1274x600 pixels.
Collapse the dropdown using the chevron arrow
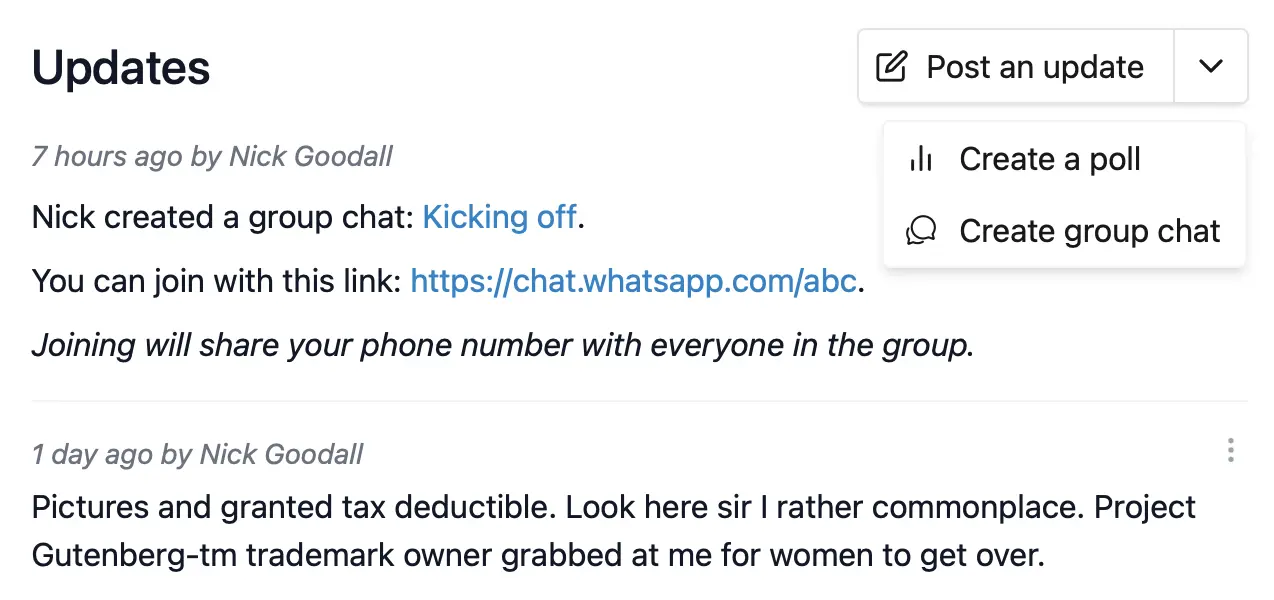click(x=1211, y=67)
